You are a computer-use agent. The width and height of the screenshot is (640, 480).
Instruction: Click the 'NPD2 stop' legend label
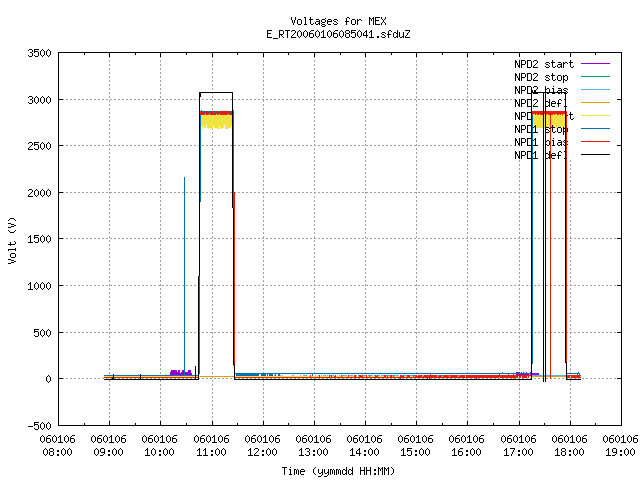541,77
